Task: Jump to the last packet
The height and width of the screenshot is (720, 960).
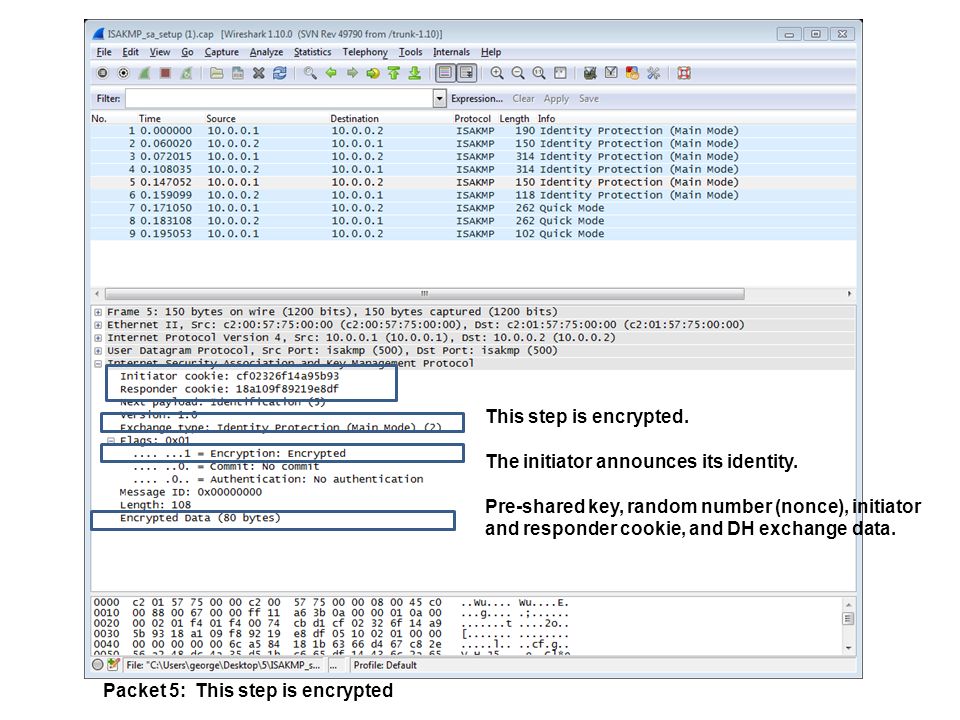Action: (414, 73)
